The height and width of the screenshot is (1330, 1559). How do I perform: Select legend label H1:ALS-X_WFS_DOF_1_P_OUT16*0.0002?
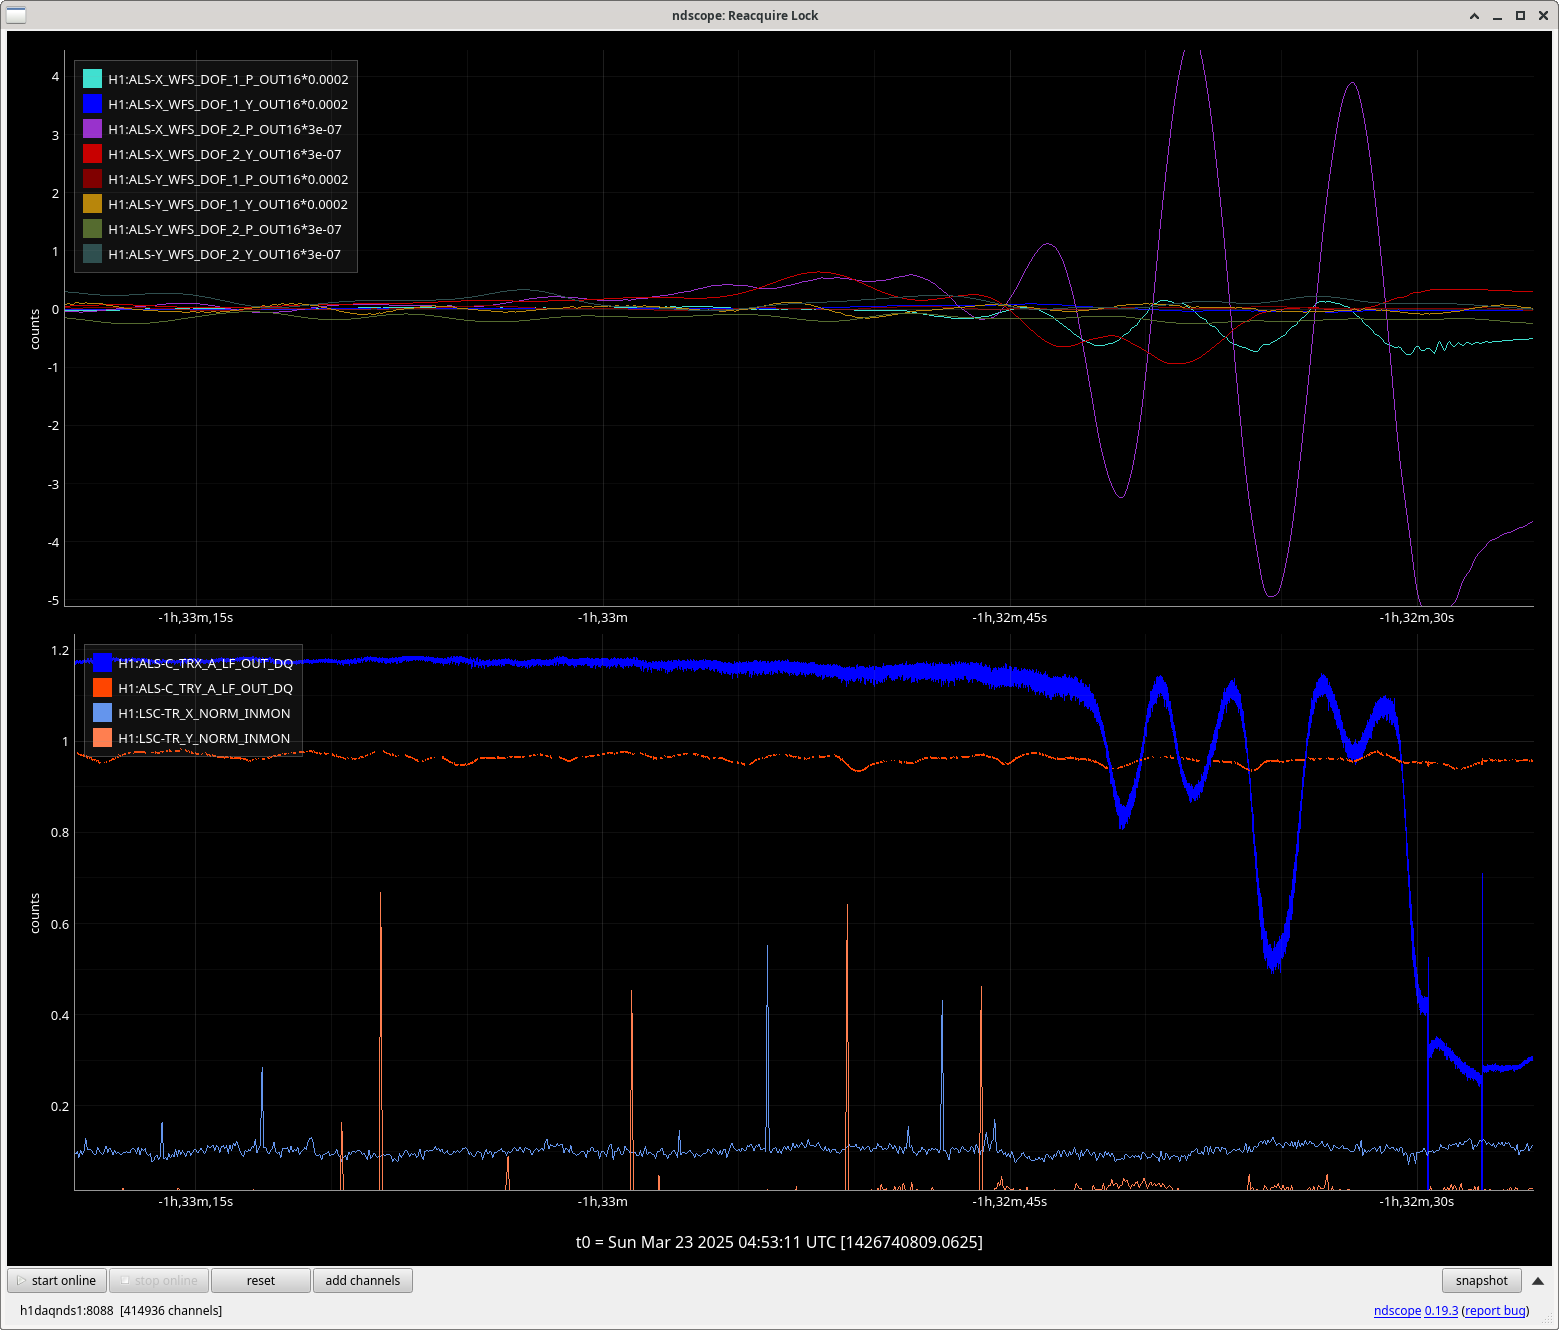click(x=228, y=79)
